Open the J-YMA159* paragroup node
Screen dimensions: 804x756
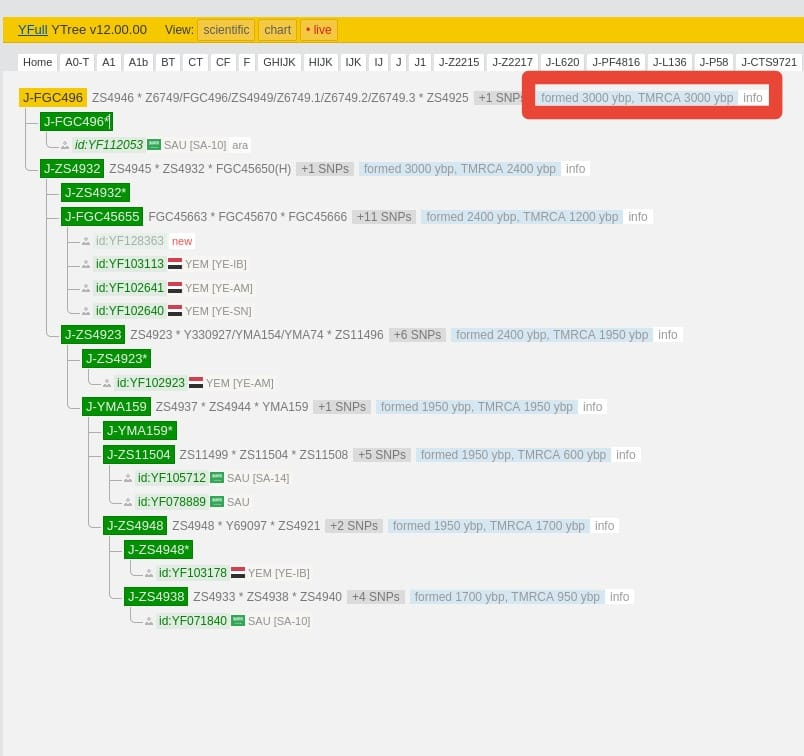(x=140, y=430)
